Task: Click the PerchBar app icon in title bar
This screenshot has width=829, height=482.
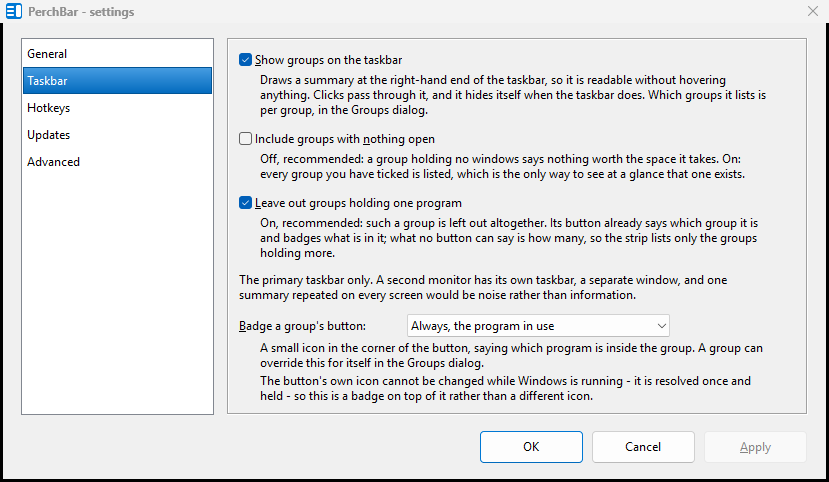Action: click(14, 11)
